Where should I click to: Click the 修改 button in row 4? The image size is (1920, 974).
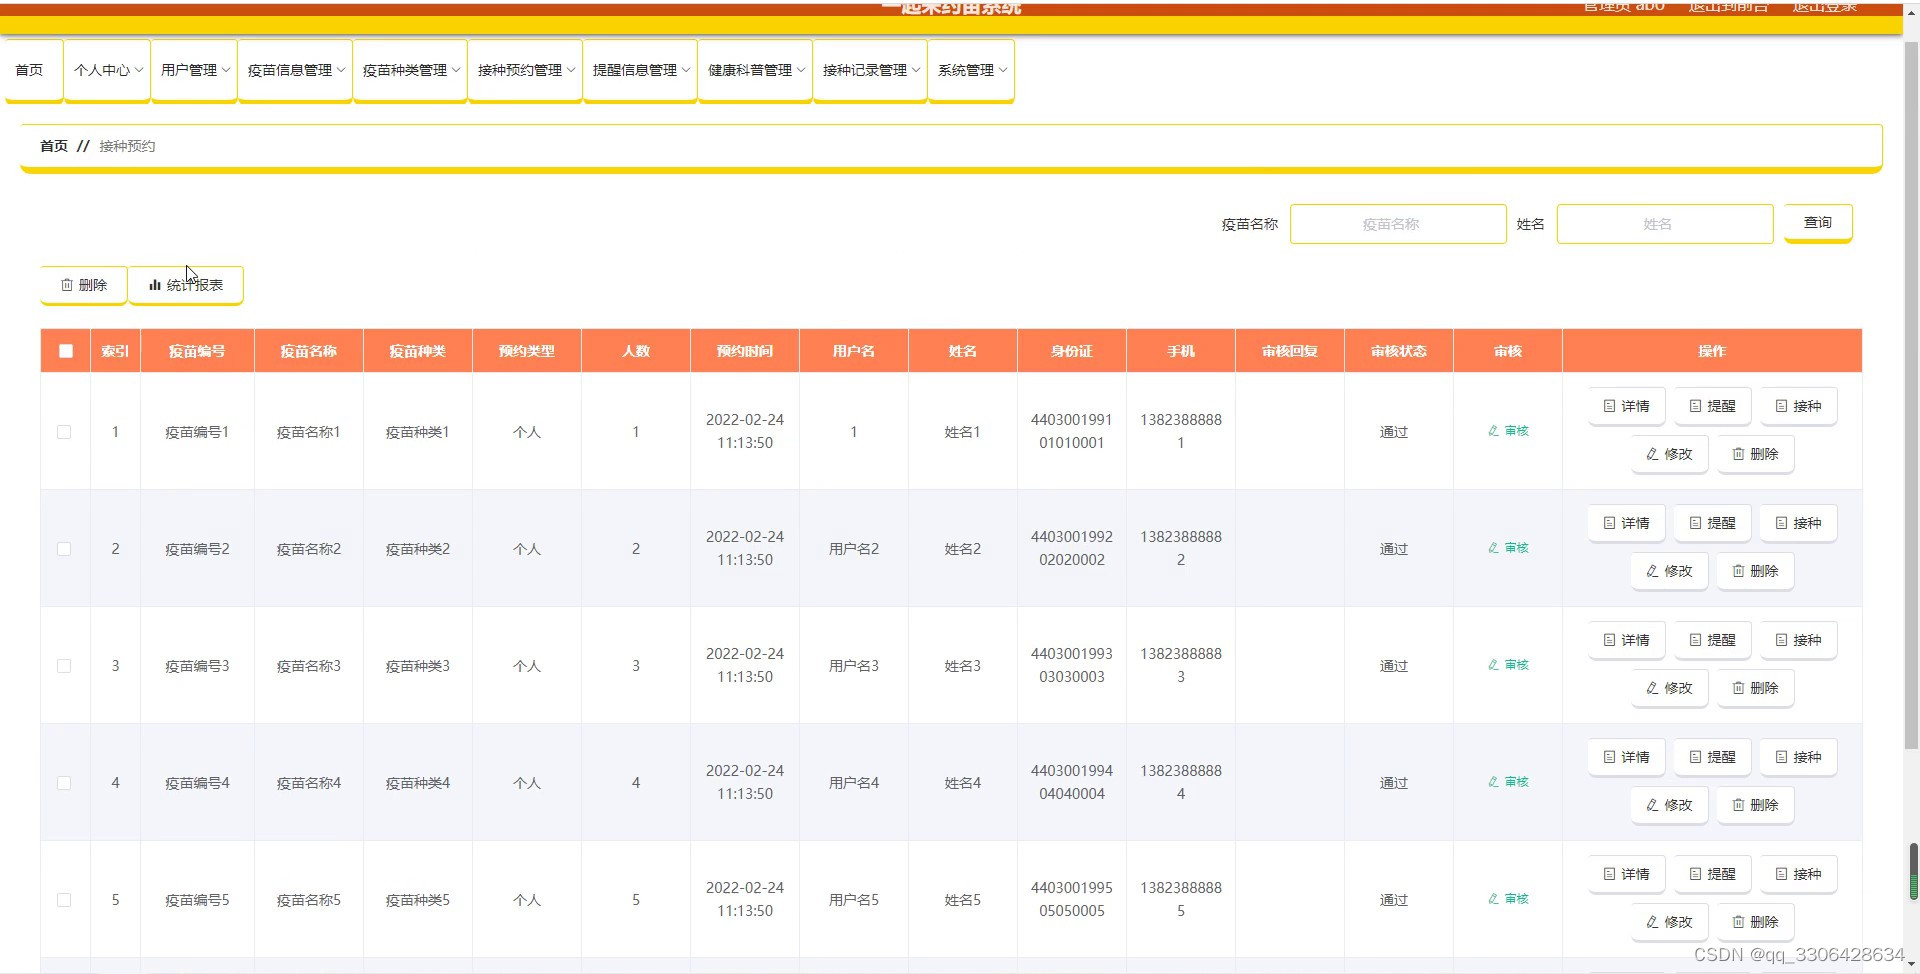tap(1669, 805)
